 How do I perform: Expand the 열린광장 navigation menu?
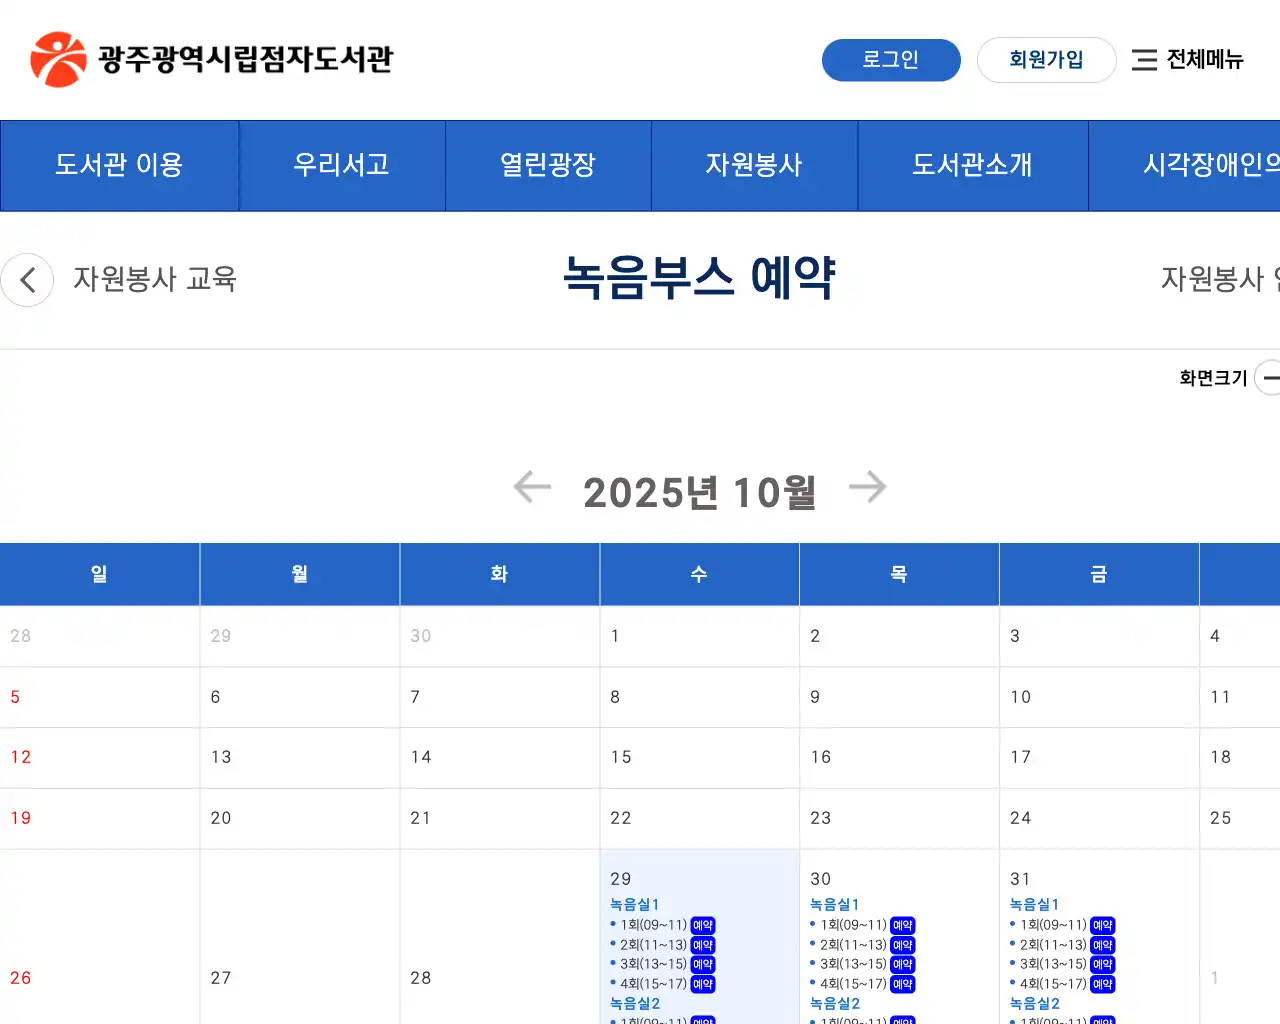click(547, 165)
